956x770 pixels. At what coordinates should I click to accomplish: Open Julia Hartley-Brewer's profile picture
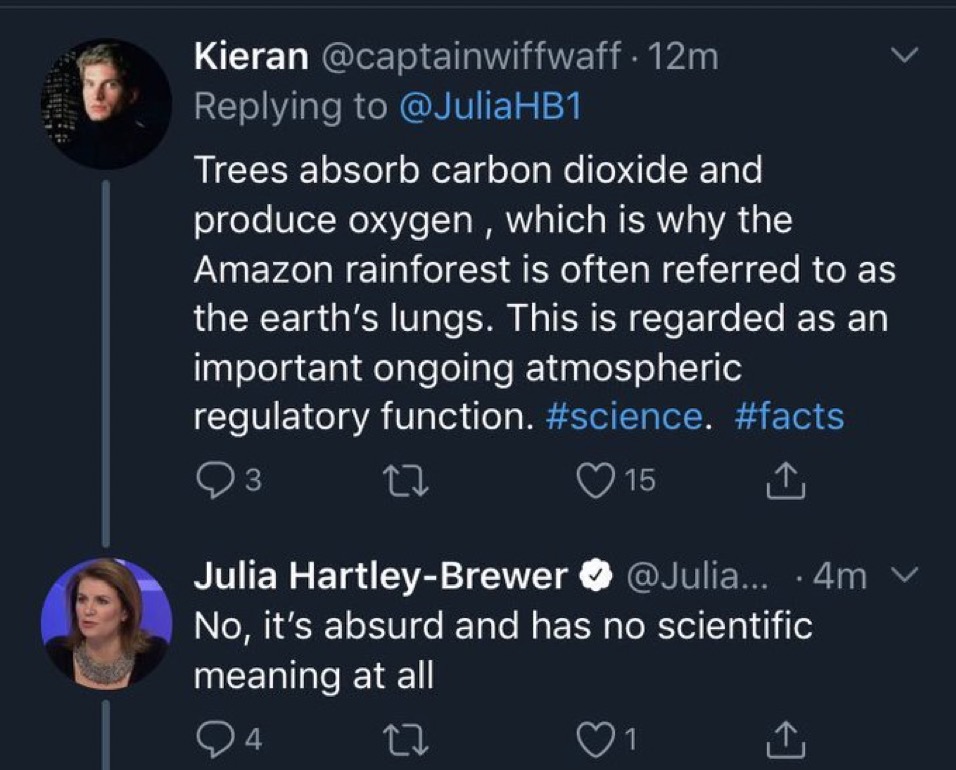[106, 623]
